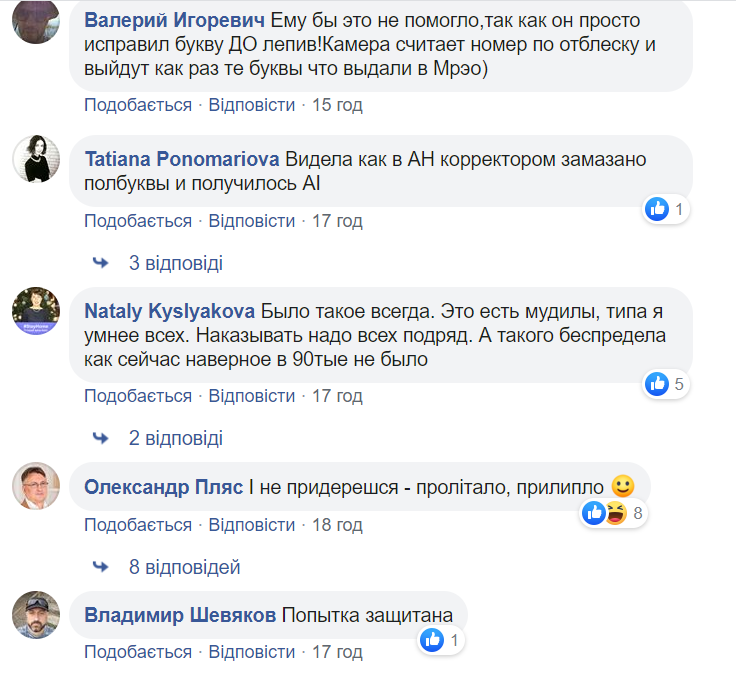Like Nataly Kyslyakova's comment via Подобається
The height and width of the screenshot is (677, 736).
[x=138, y=396]
